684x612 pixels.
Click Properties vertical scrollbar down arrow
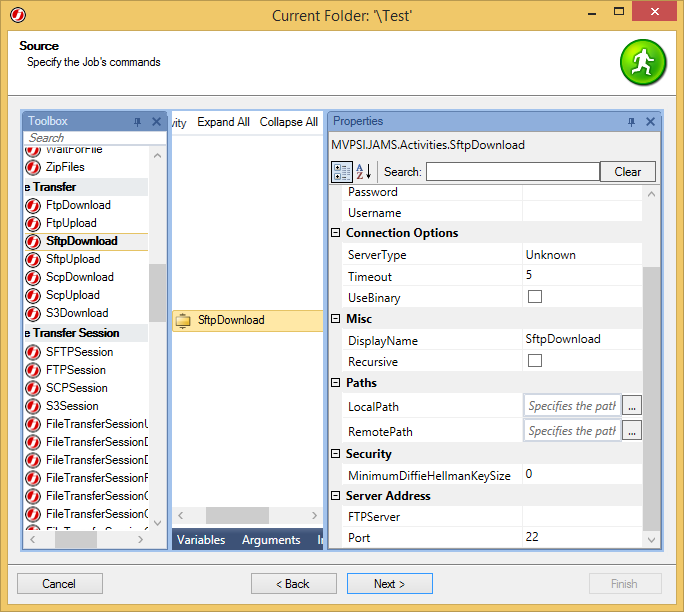651,540
